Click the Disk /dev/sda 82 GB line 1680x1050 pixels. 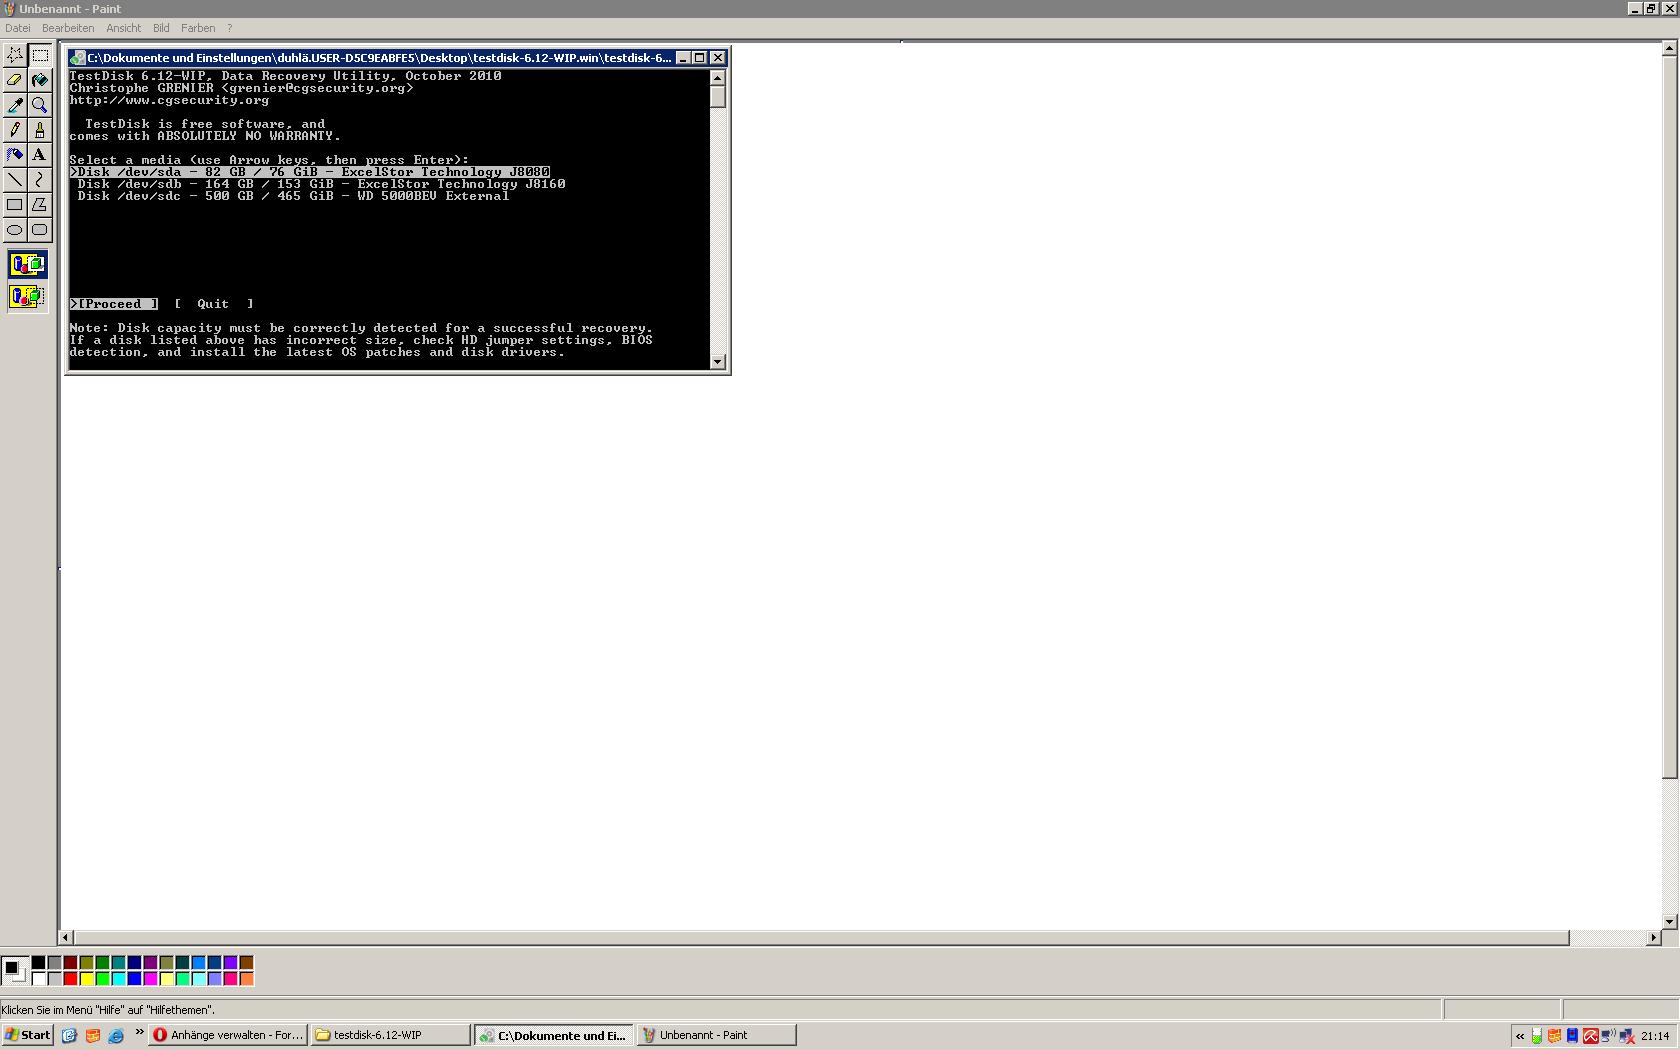310,172
